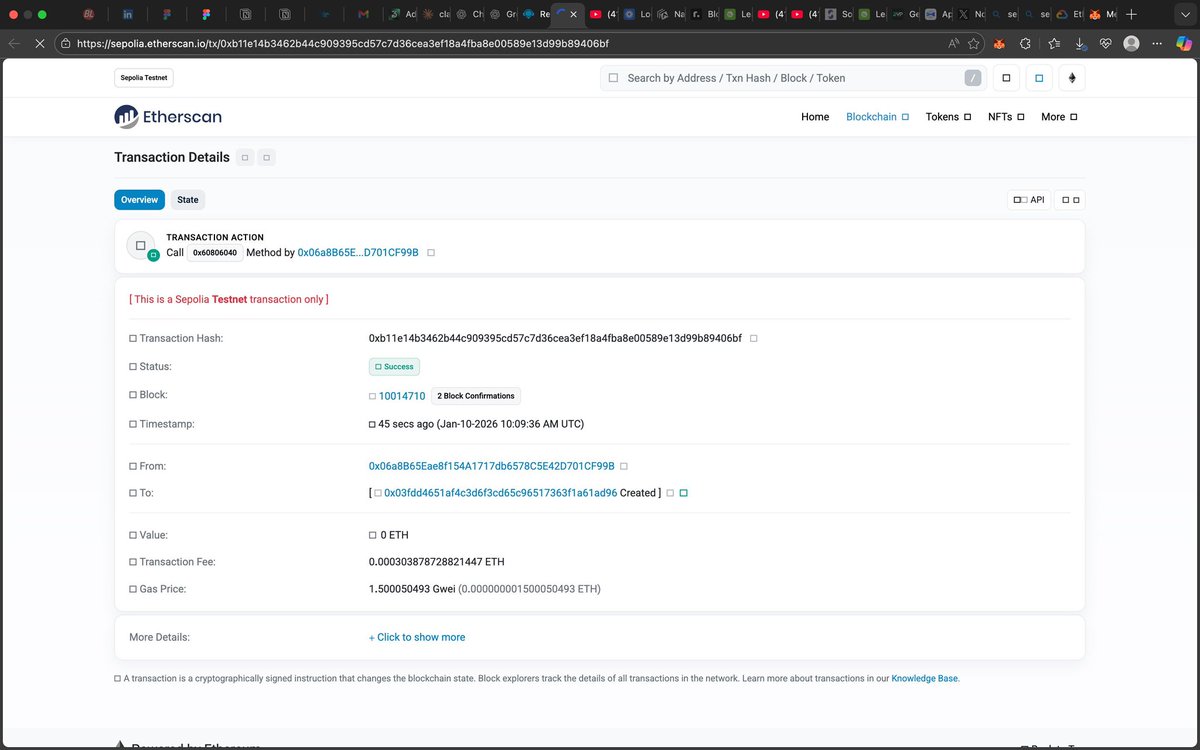Expand Click to show more details
Screen dimensions: 1200x750
pyautogui.click(x=417, y=637)
